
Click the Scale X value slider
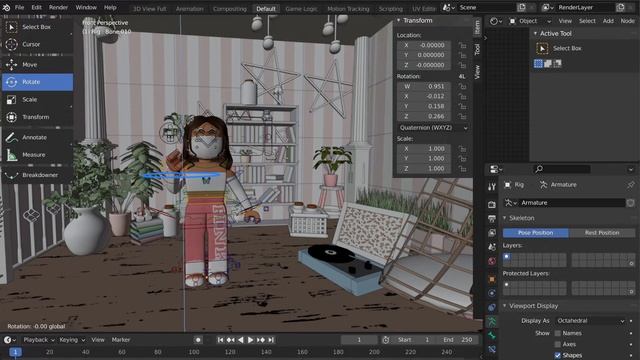424,149
